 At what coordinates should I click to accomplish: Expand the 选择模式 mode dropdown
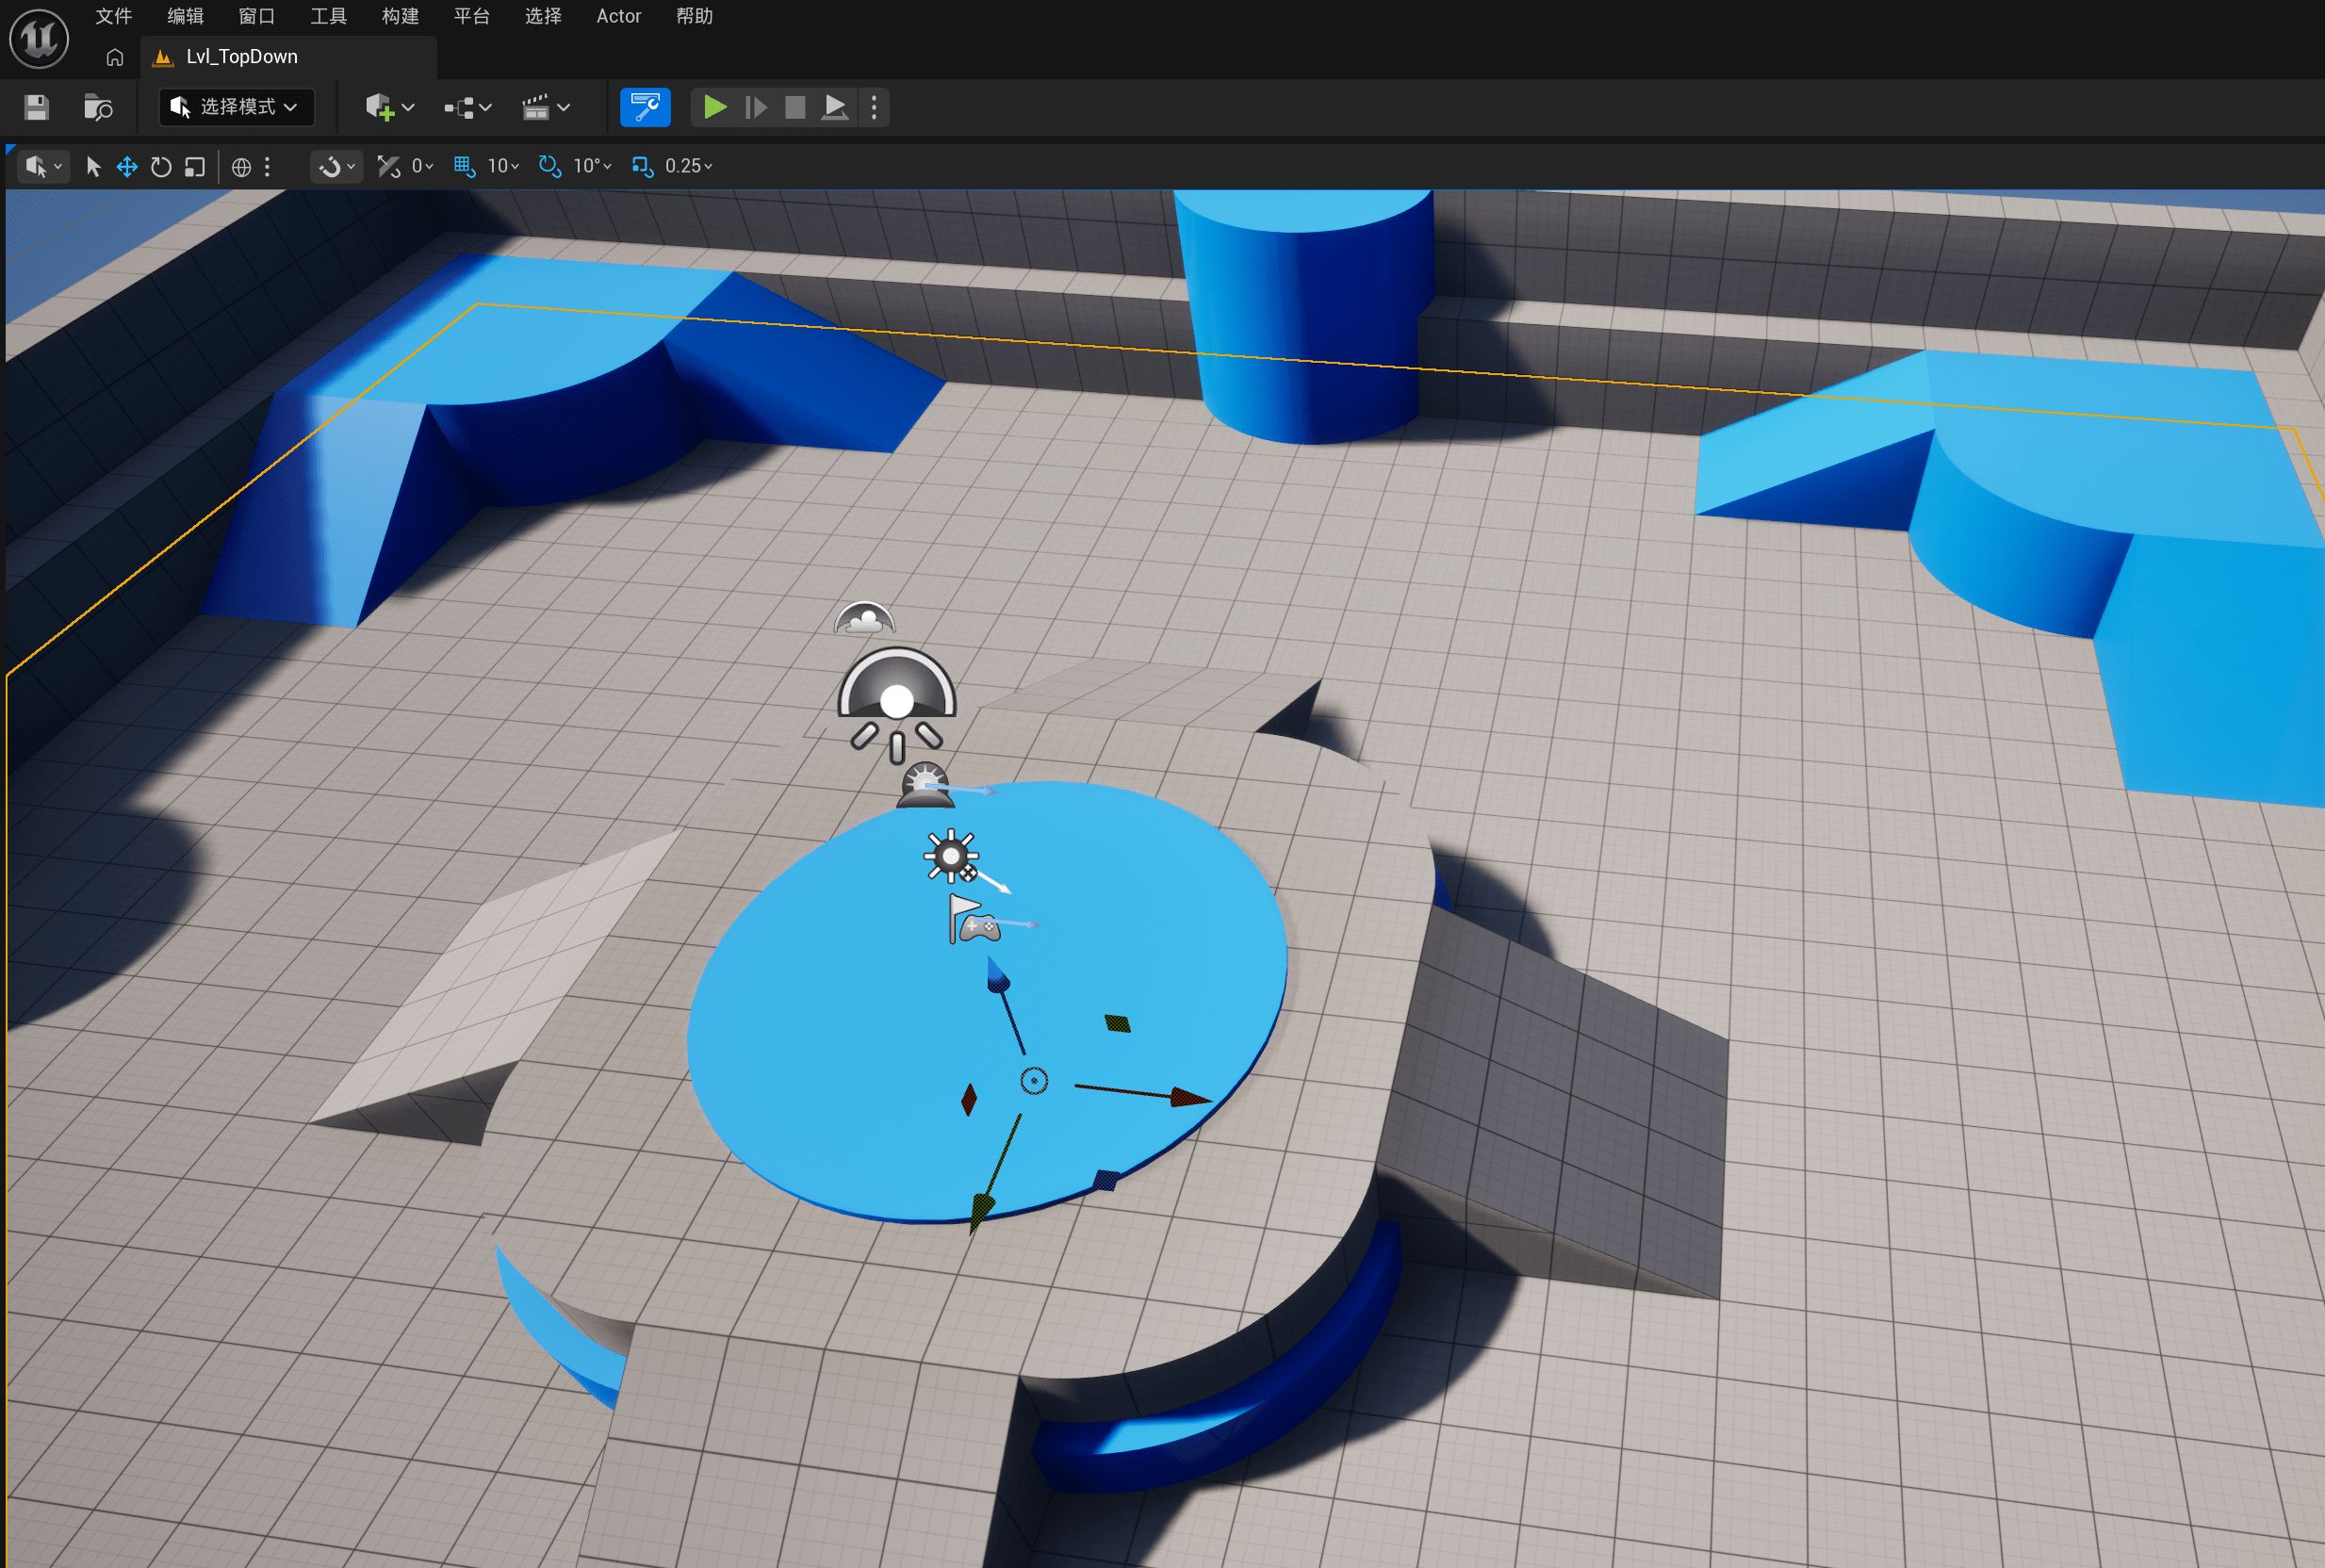237,107
